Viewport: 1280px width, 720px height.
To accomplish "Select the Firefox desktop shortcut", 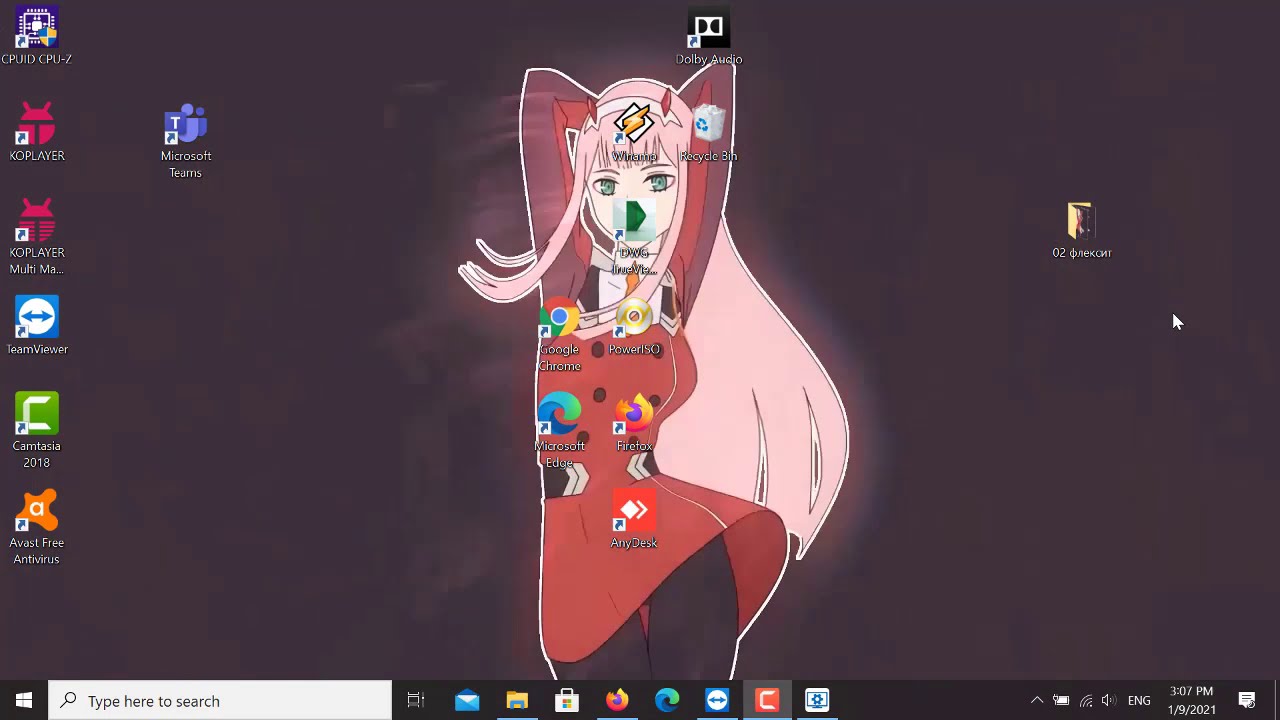I will coord(634,423).
